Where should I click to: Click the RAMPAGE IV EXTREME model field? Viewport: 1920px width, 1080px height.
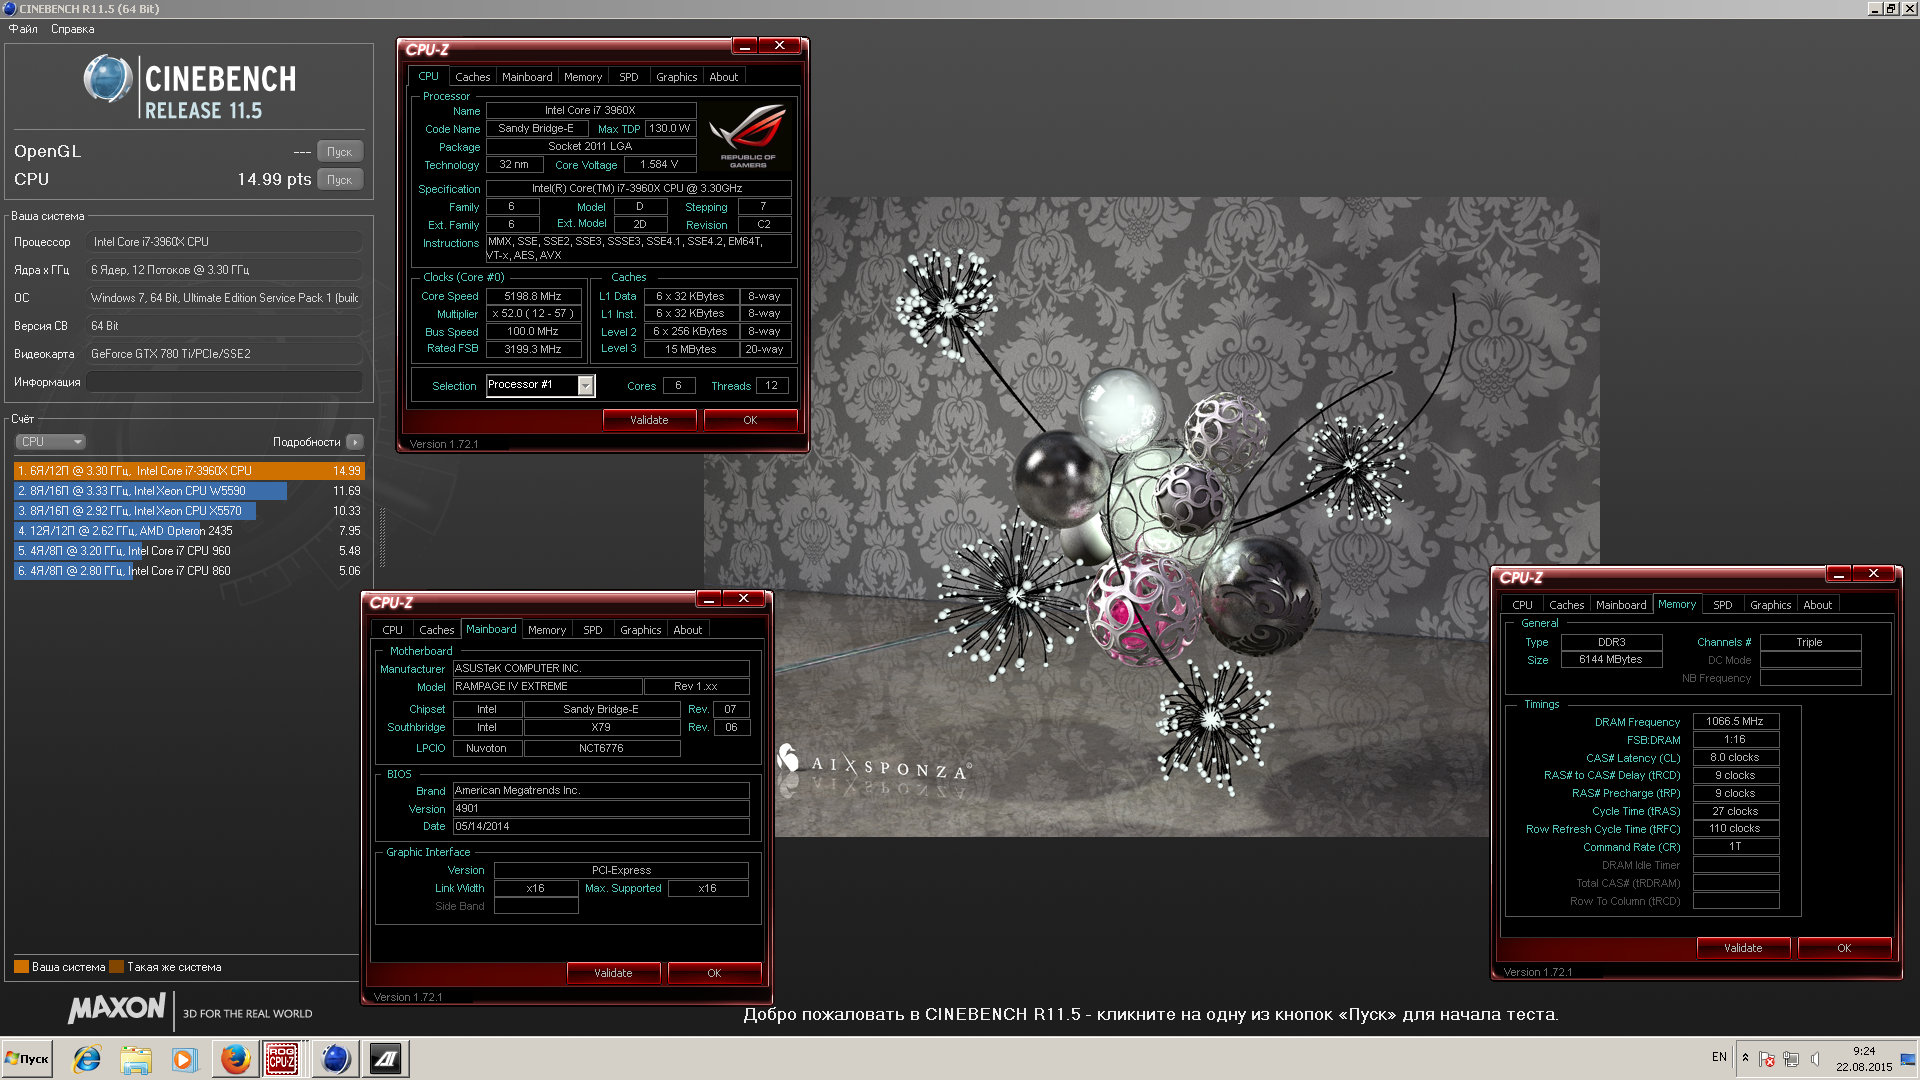[x=547, y=686]
